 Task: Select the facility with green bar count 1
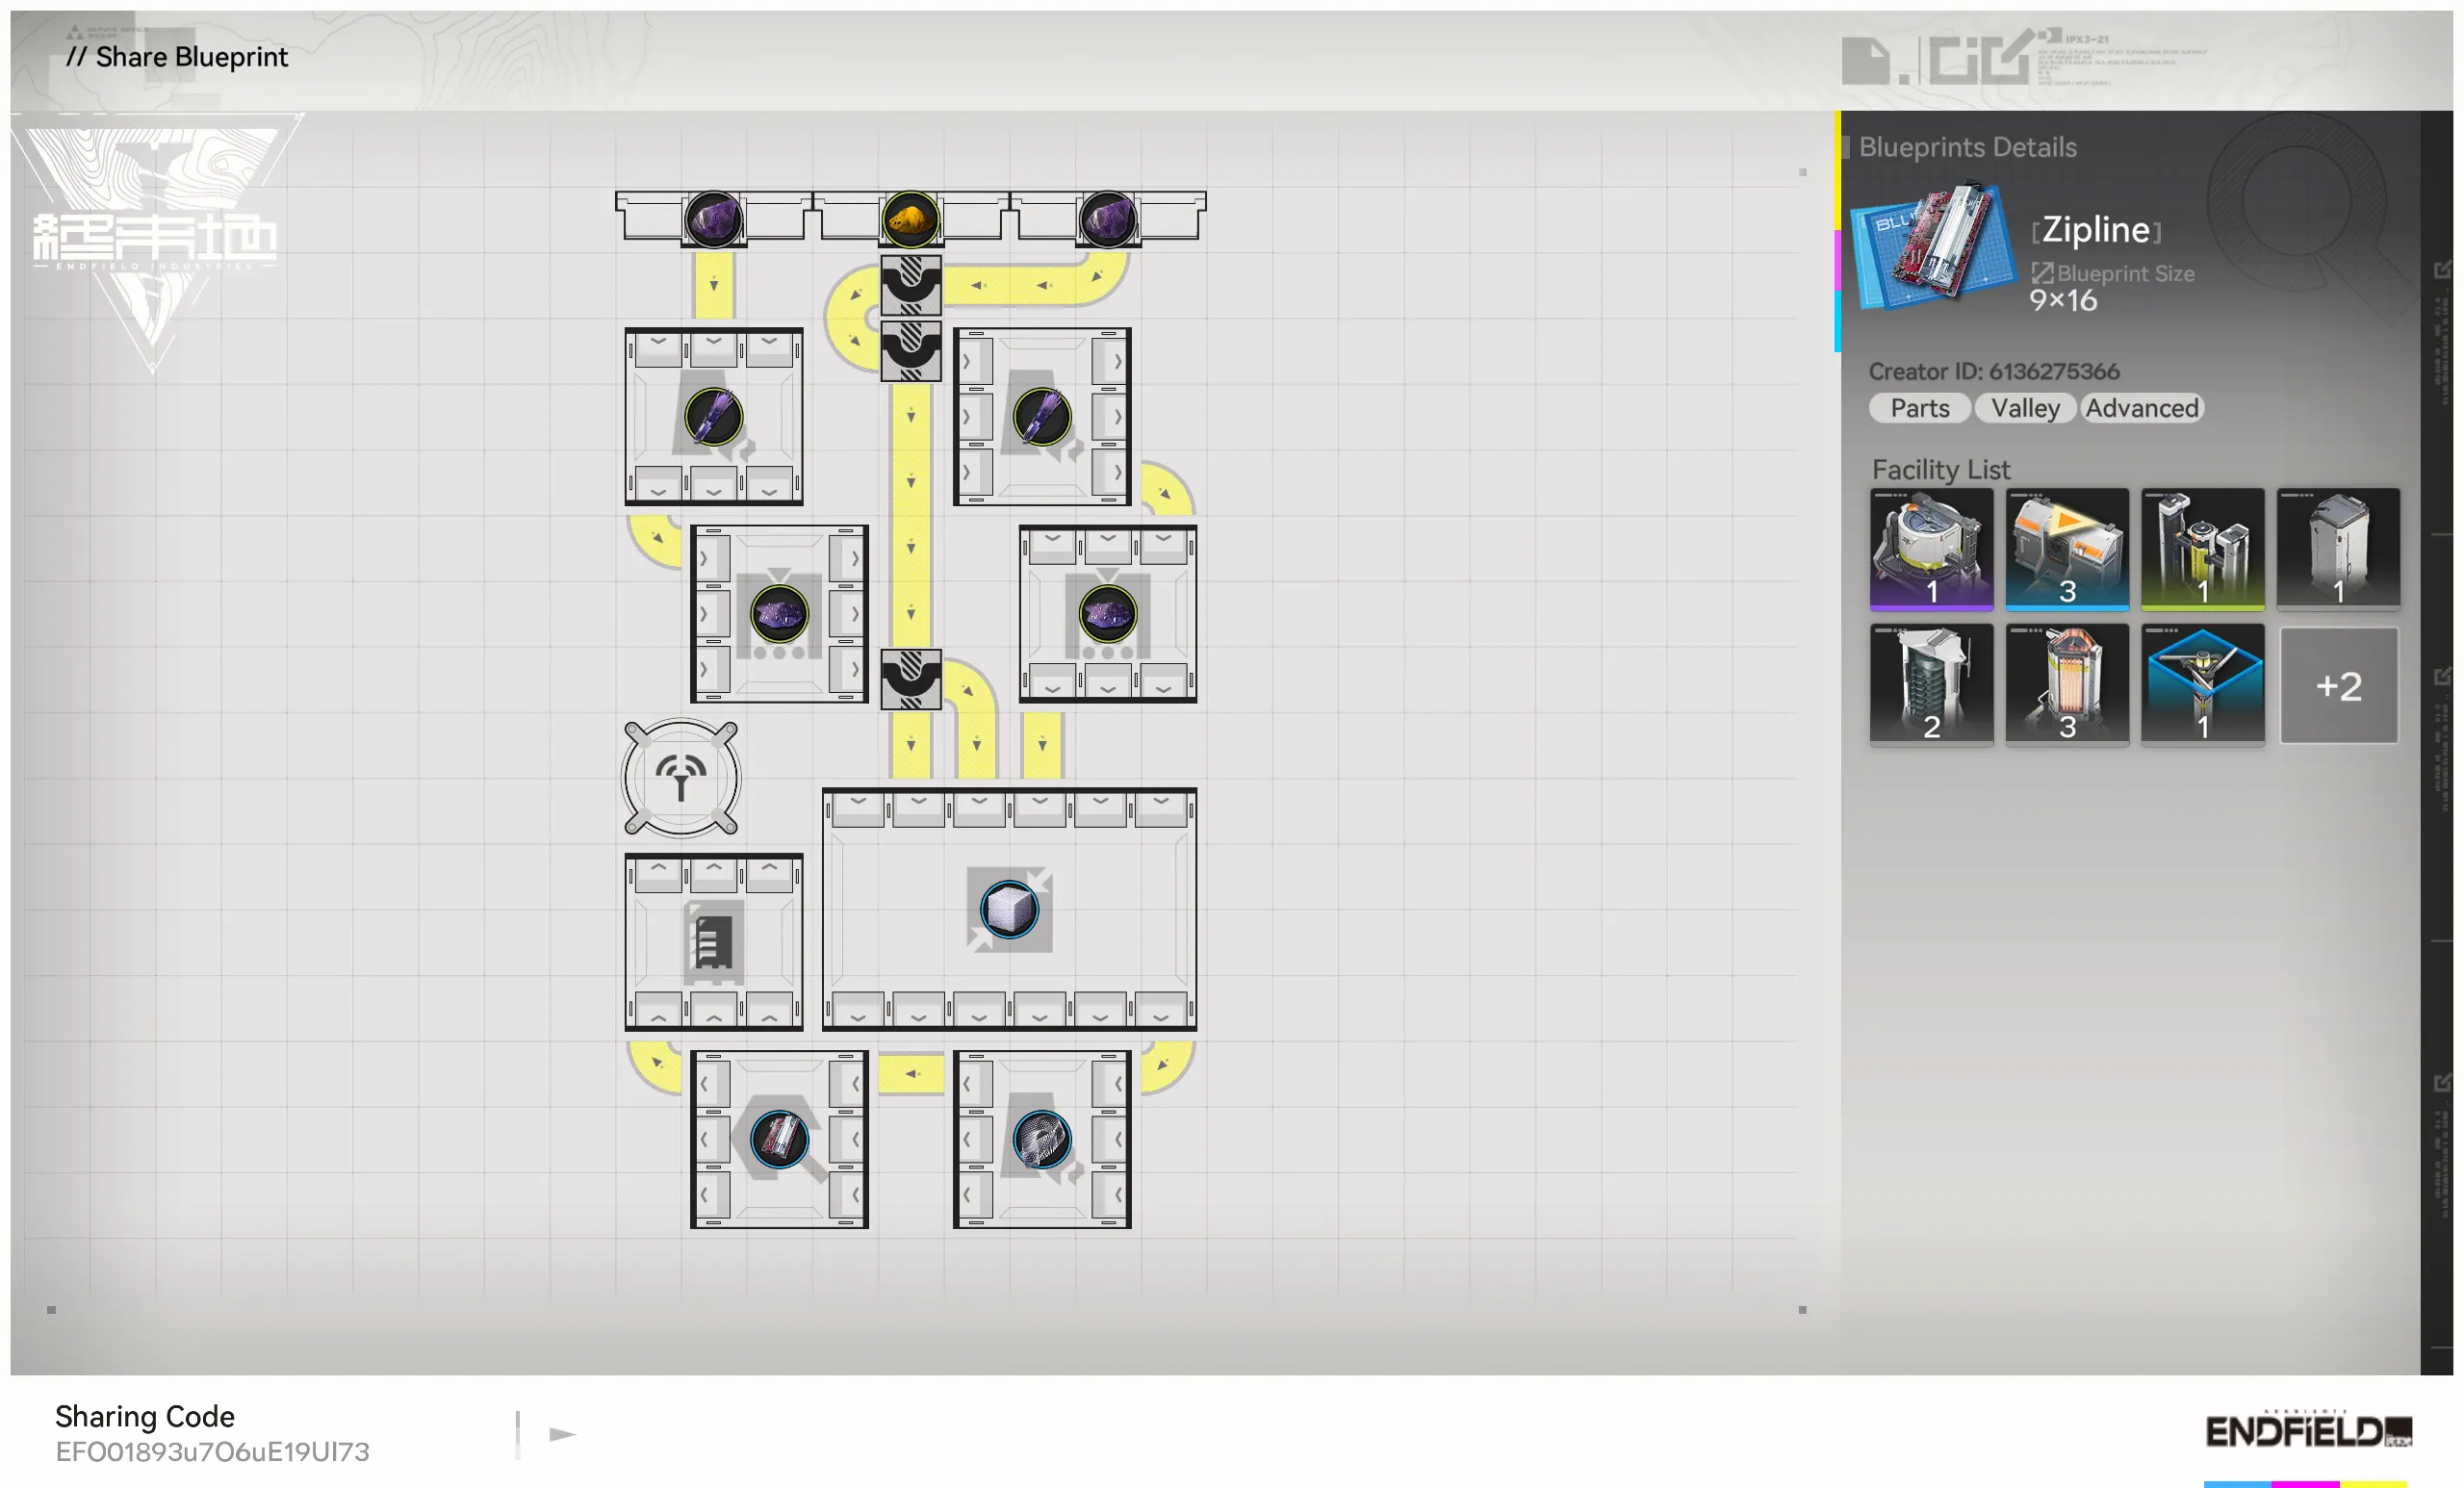point(2202,549)
